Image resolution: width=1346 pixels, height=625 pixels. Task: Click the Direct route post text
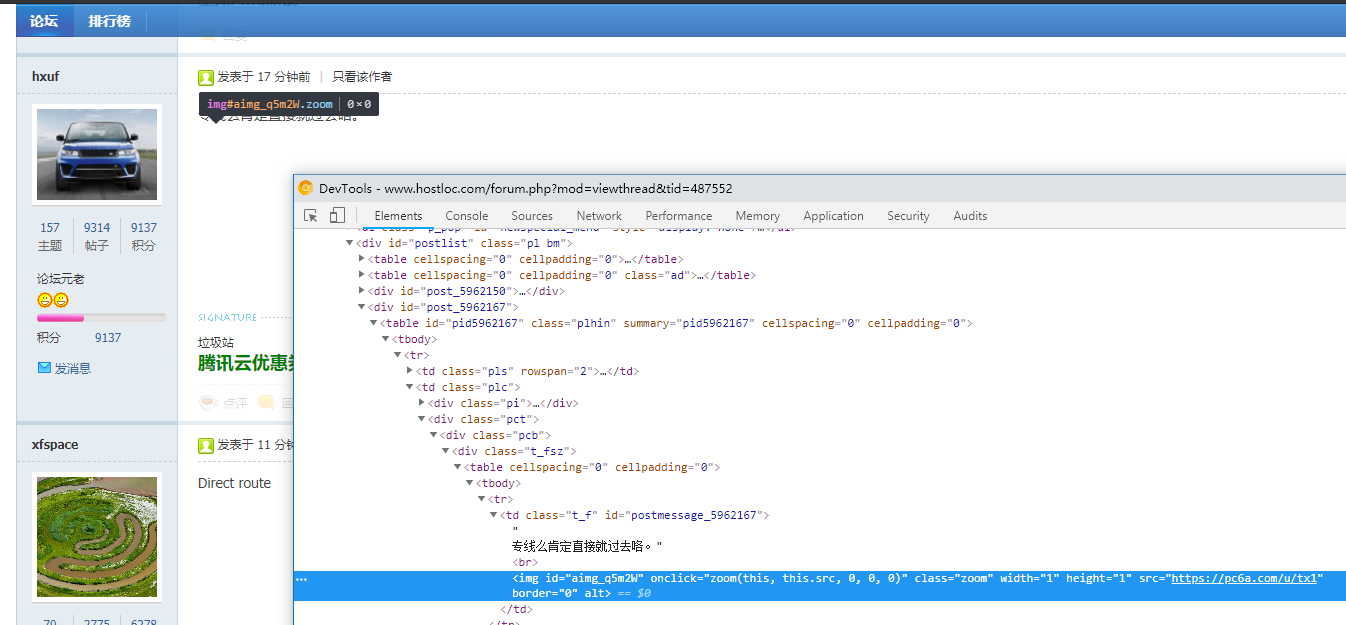coord(234,483)
